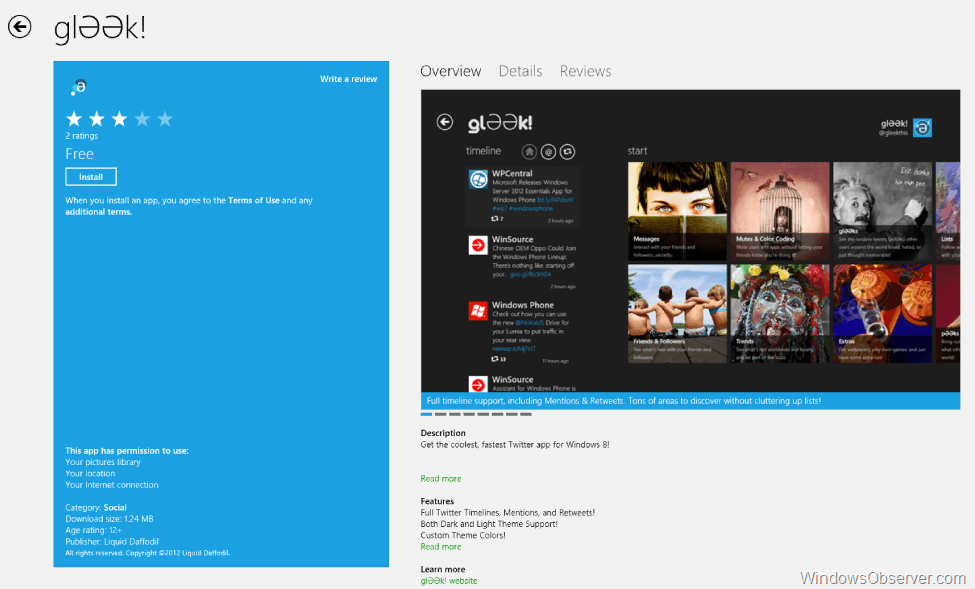This screenshot has height=589, width=975.
Task: Click the @ mentions icon next to timeline
Action: coord(547,151)
